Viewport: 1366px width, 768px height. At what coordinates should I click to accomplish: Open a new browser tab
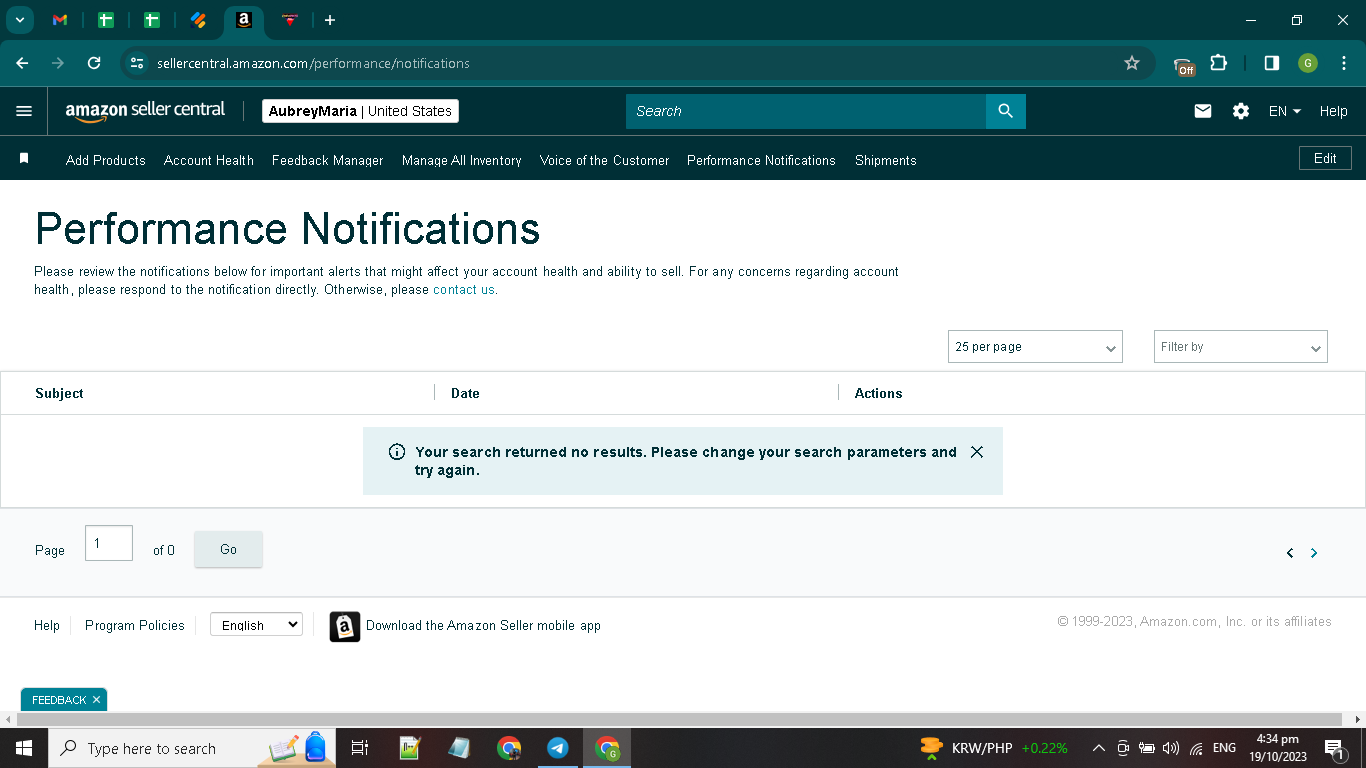pos(330,20)
